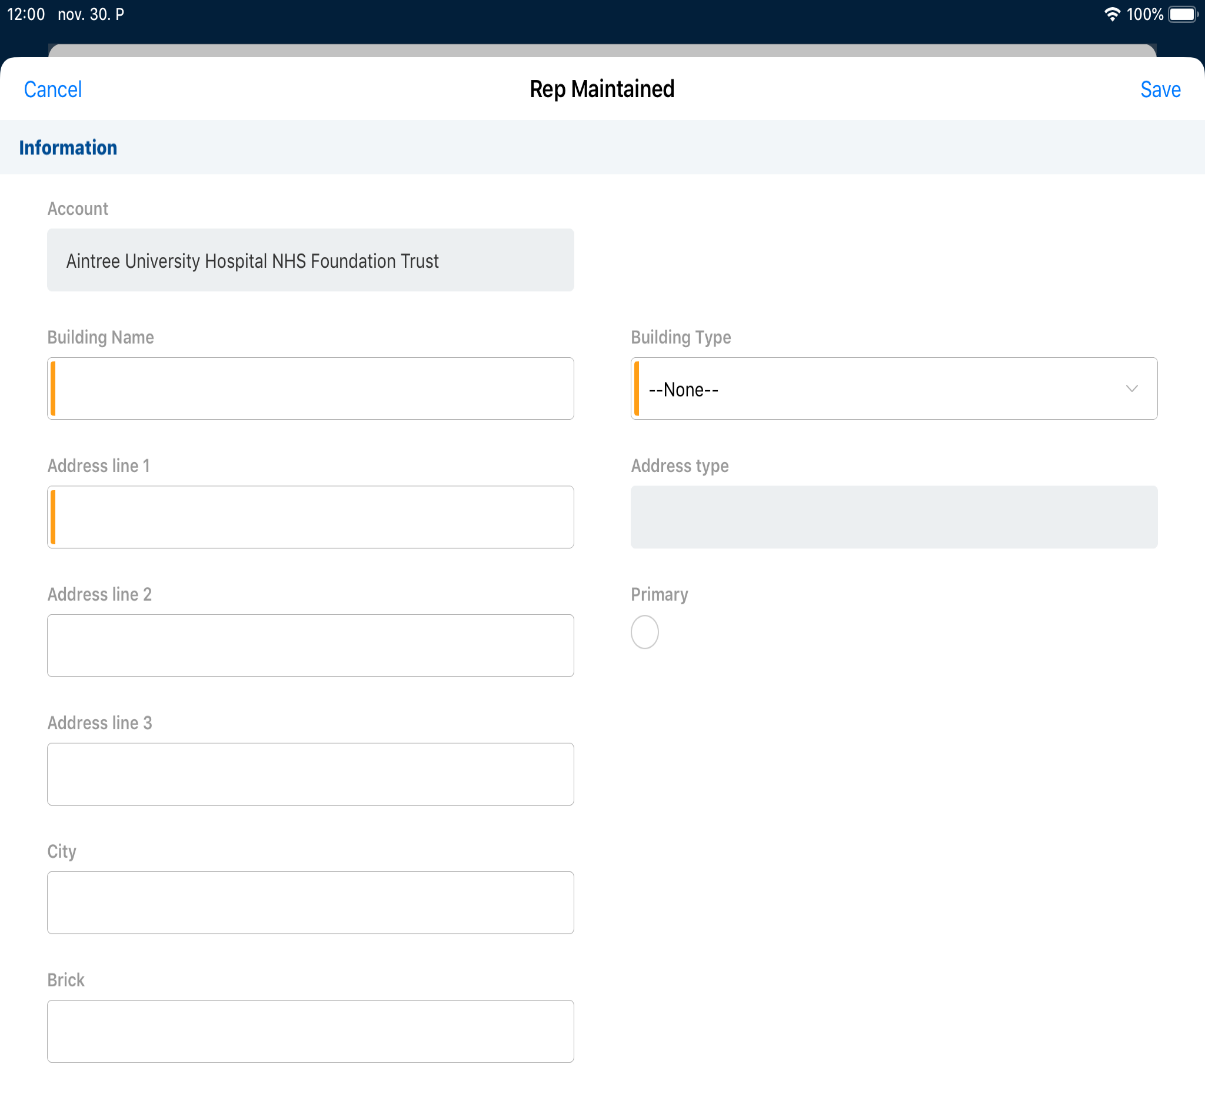Image resolution: width=1205 pixels, height=1097 pixels.
Task: Expand the --None-- Building Type selector
Action: point(893,388)
